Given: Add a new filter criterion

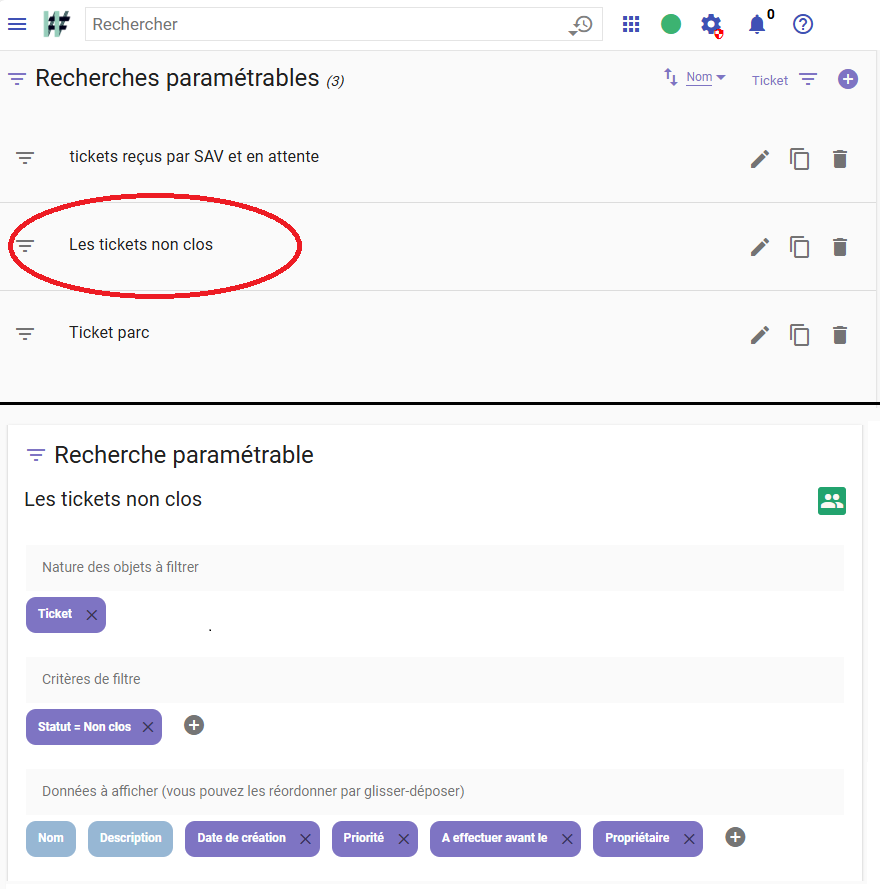Looking at the screenshot, I should click(194, 725).
